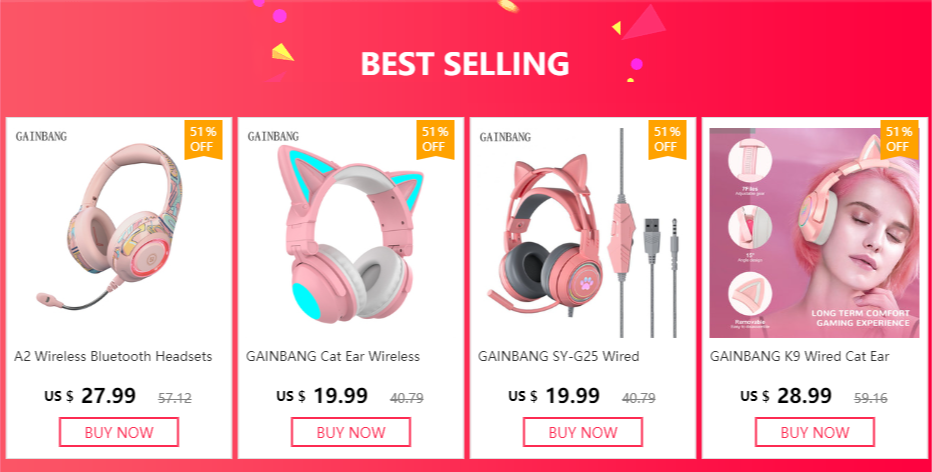932x472 pixels.
Task: Open the GAINBANG K9 Wired Cat Ear title link
Action: 799,356
